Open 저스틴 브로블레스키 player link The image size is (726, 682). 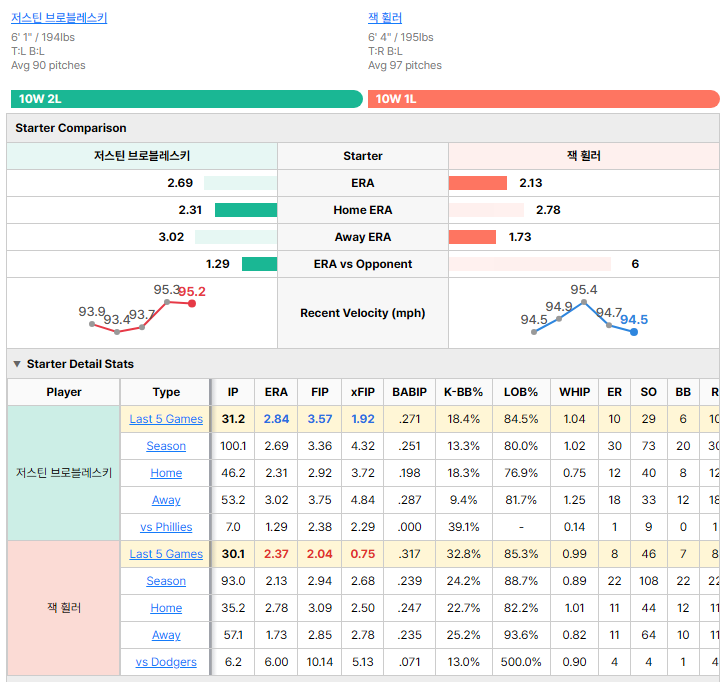59,18
